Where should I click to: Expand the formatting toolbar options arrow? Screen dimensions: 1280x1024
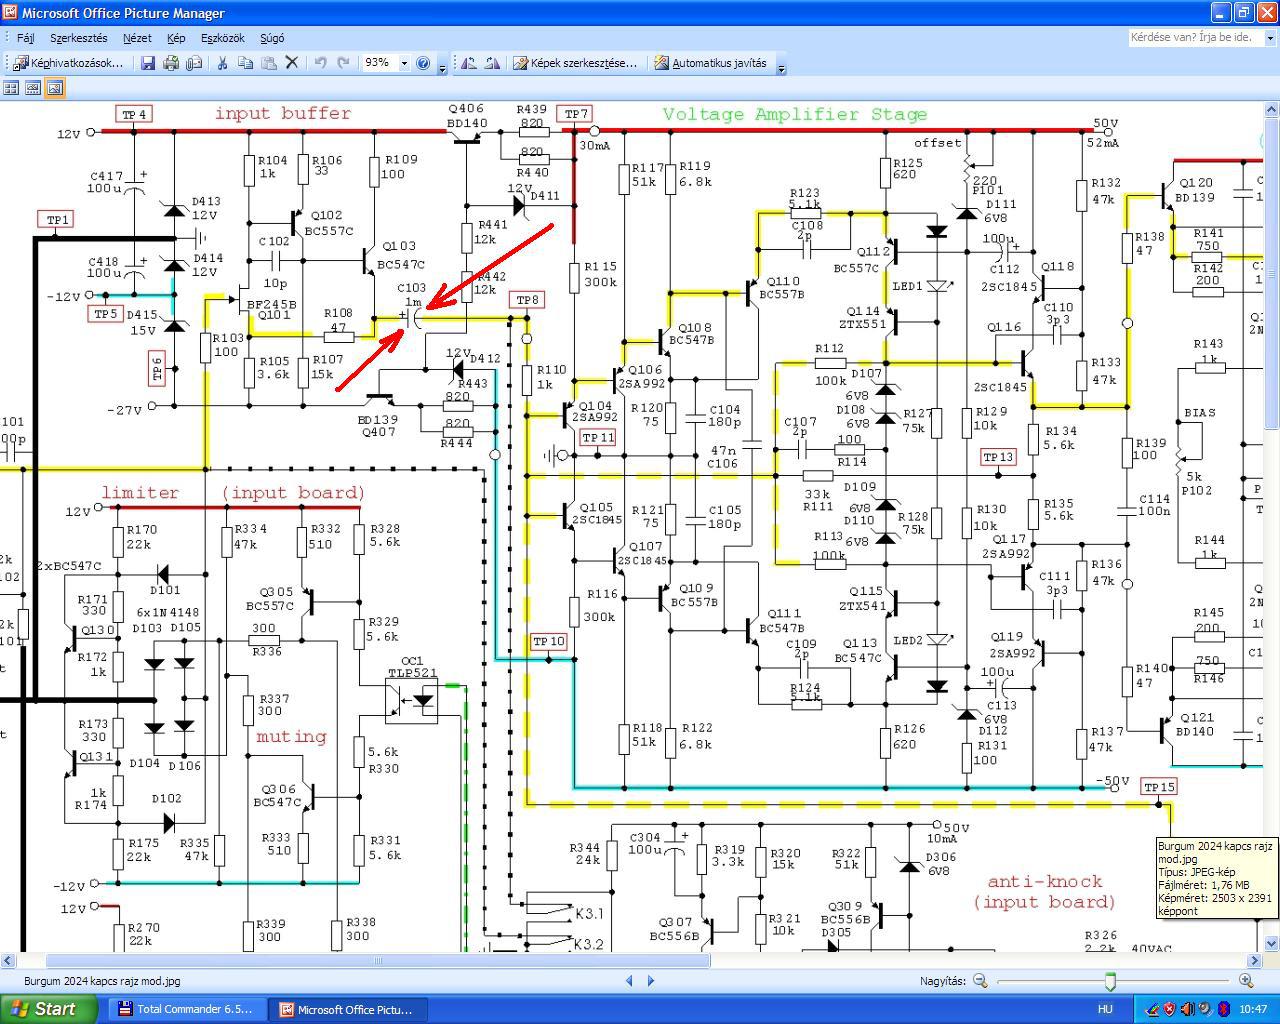tap(781, 64)
